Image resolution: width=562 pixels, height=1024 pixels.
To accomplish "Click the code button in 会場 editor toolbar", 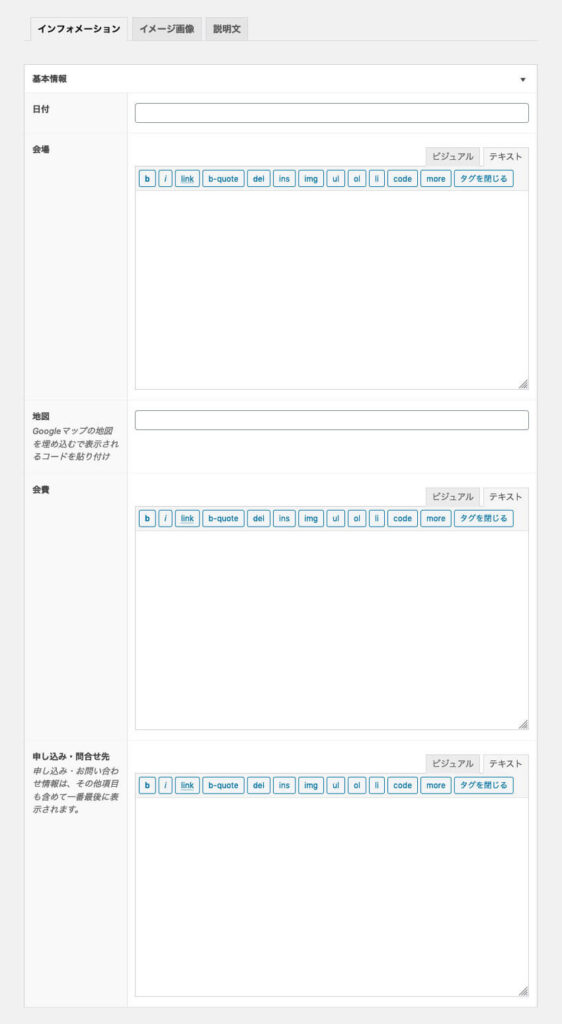I will pos(403,178).
